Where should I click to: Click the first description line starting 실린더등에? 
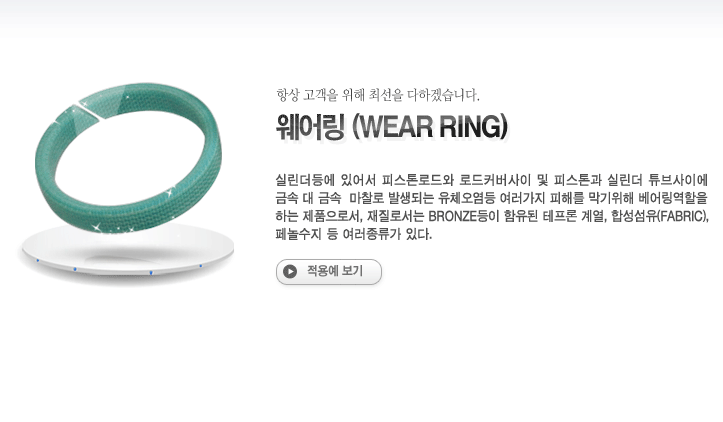(x=491, y=179)
